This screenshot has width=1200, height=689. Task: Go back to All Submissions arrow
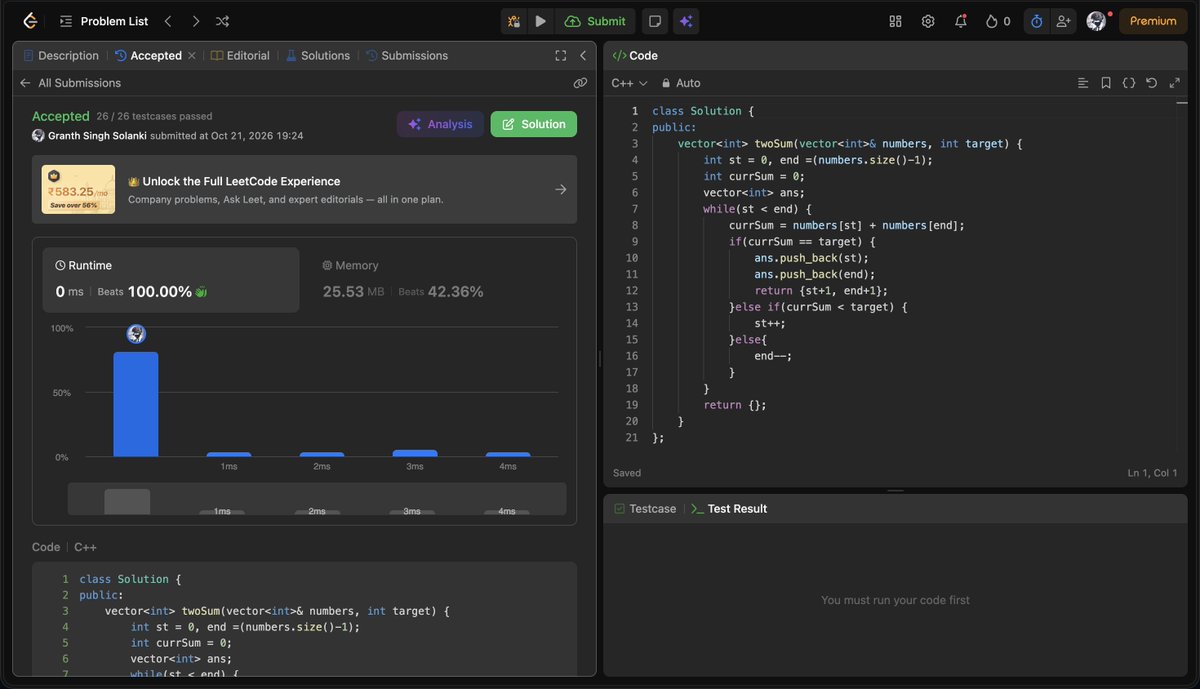(x=25, y=83)
